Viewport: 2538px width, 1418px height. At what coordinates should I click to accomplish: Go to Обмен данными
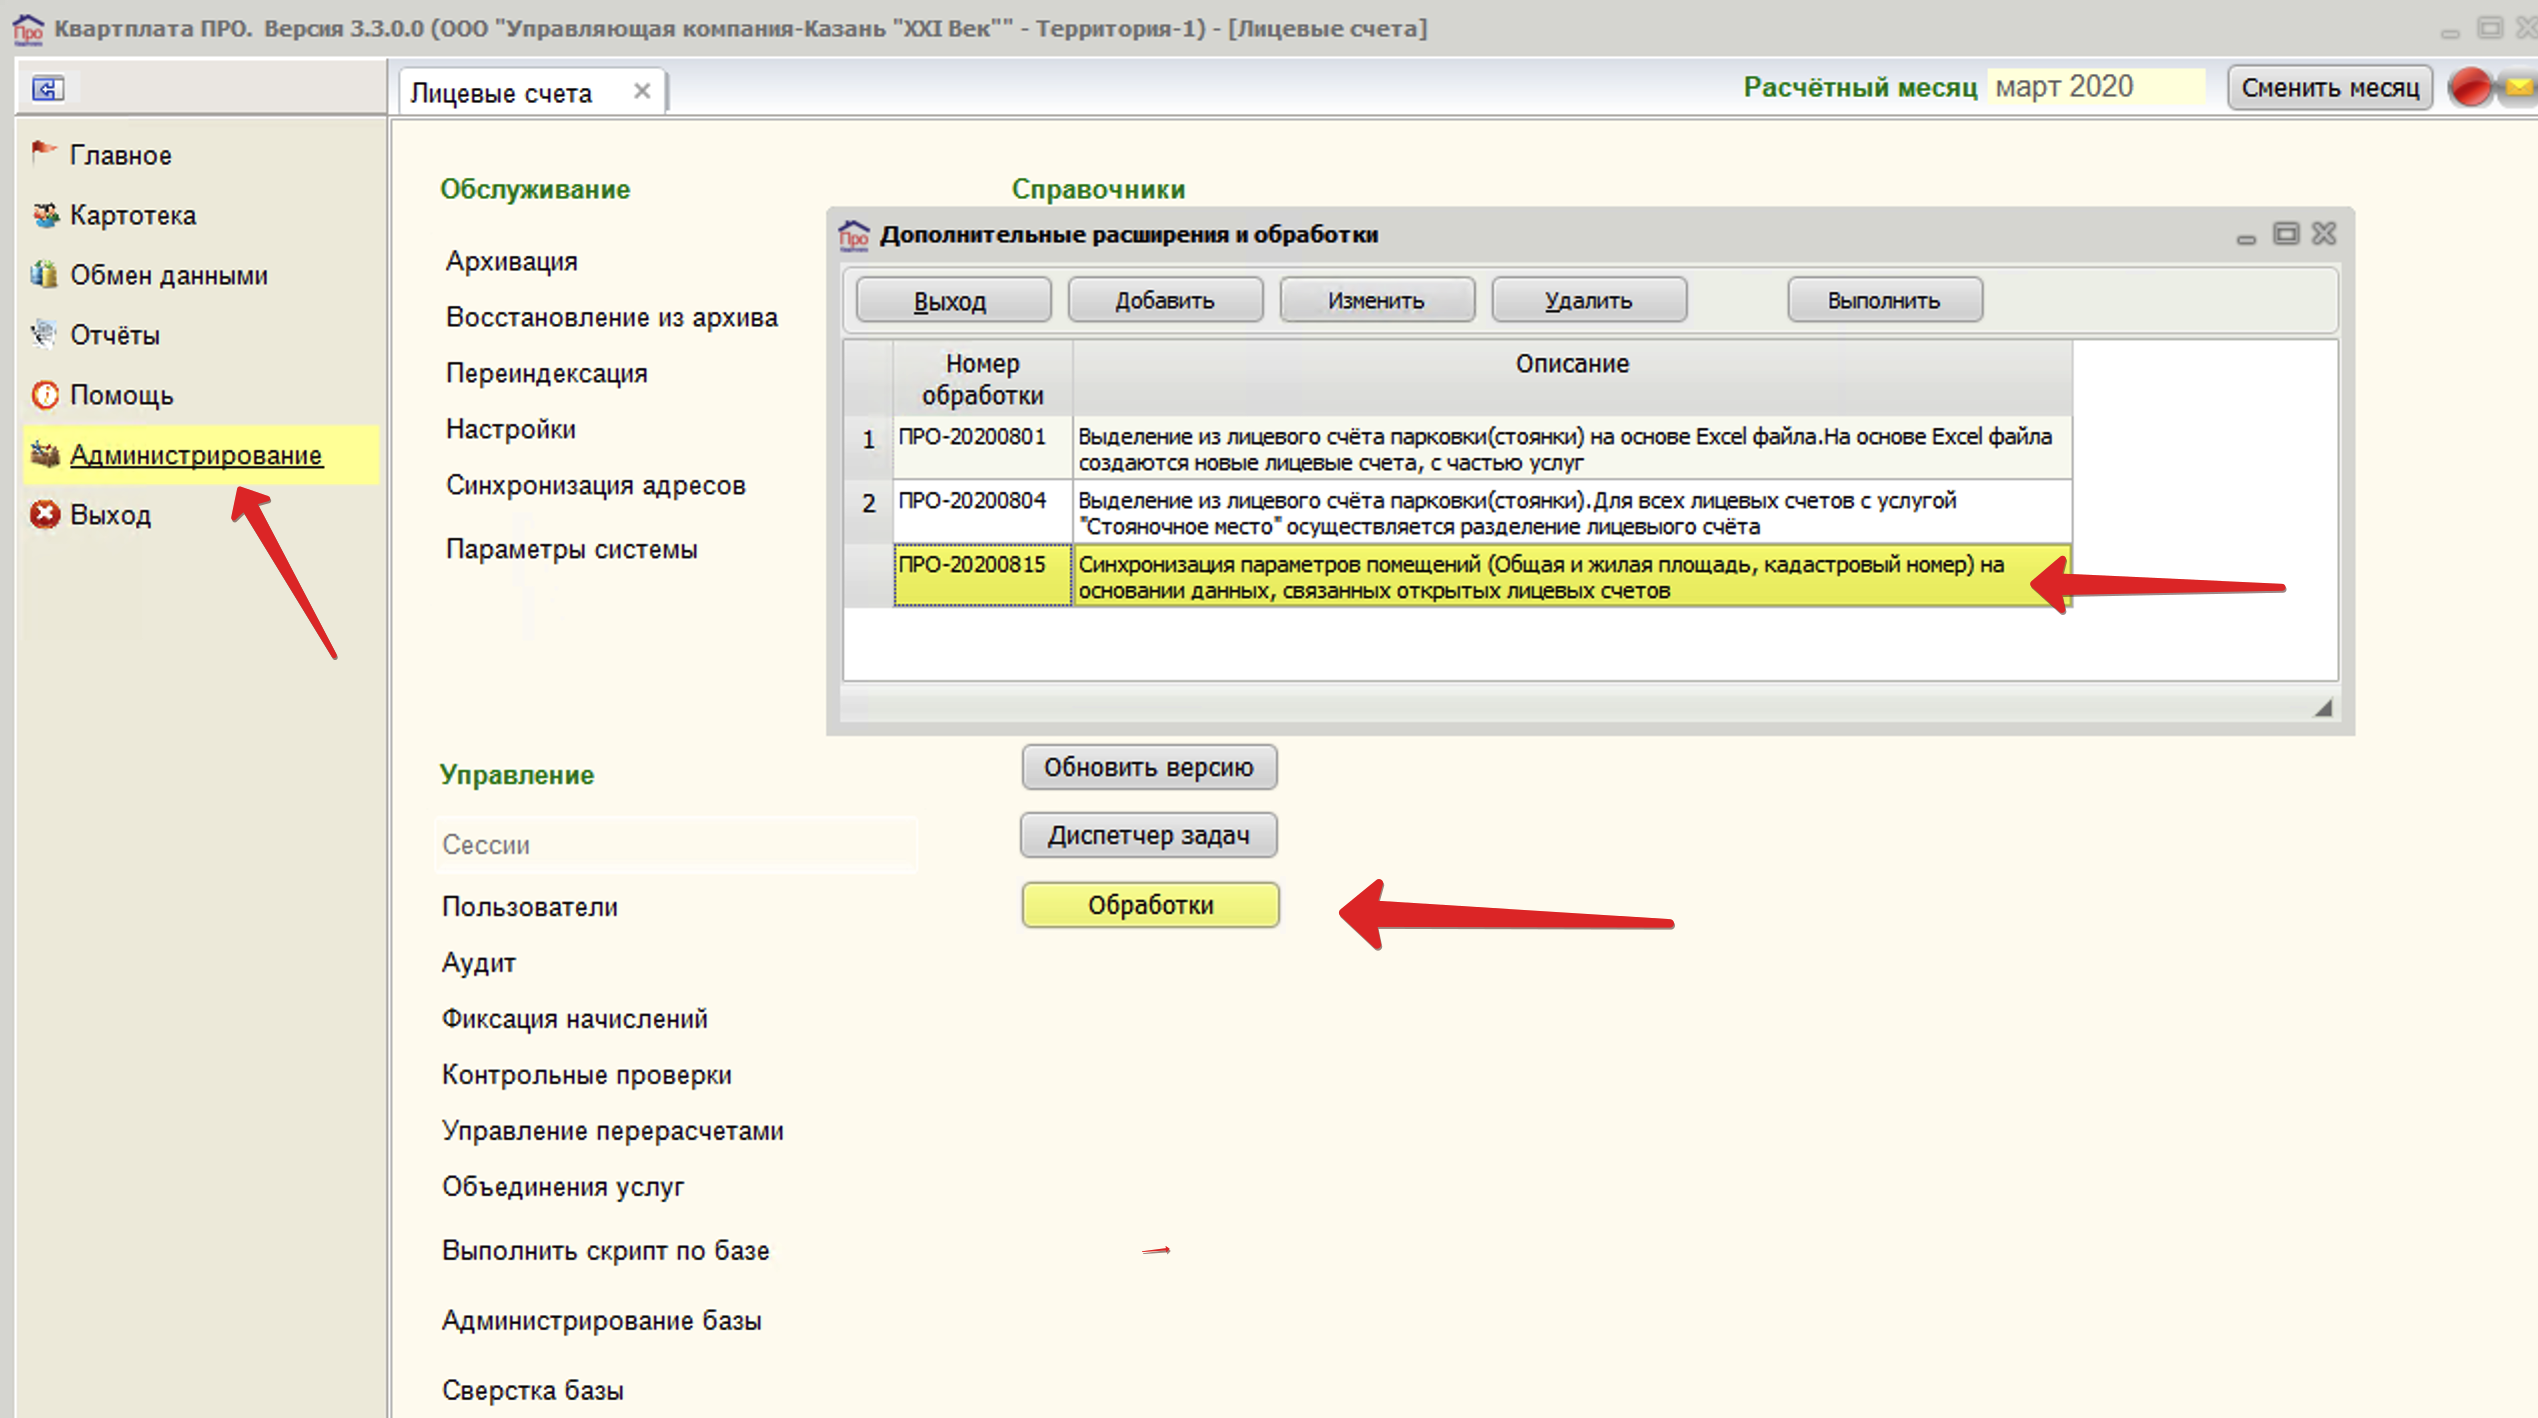pyautogui.click(x=169, y=275)
